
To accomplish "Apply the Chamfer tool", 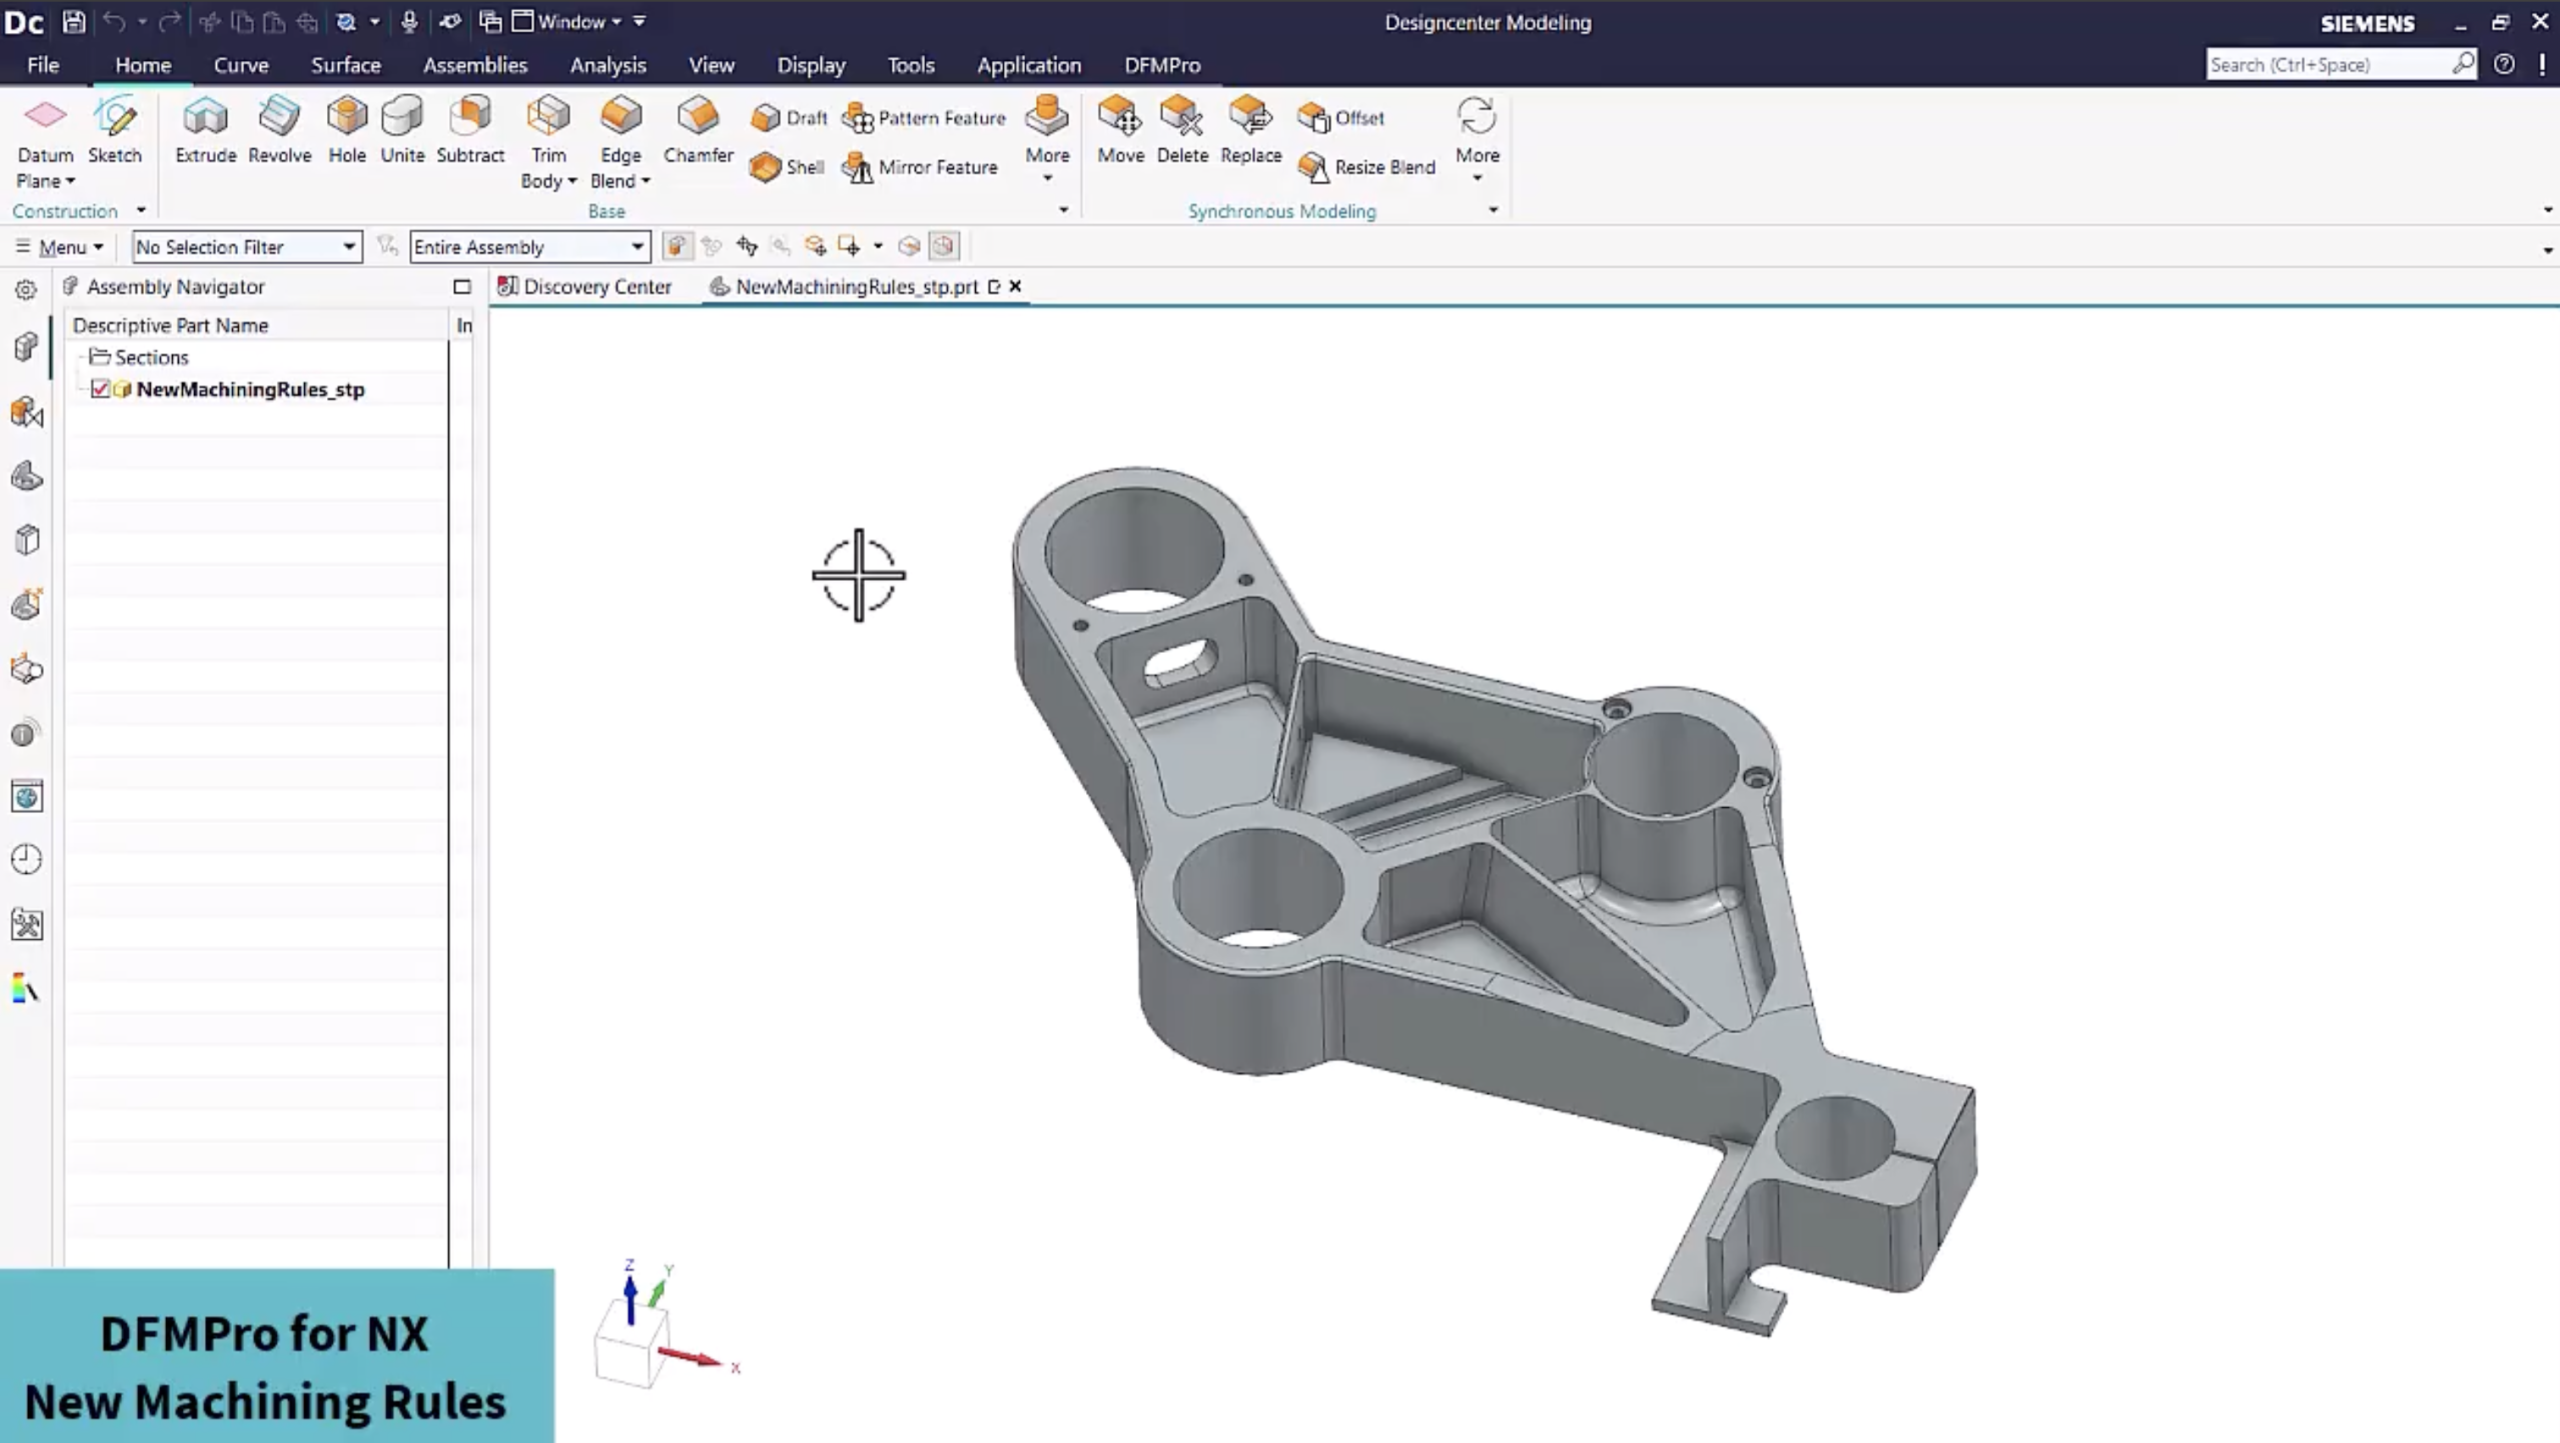I will click(x=698, y=132).
